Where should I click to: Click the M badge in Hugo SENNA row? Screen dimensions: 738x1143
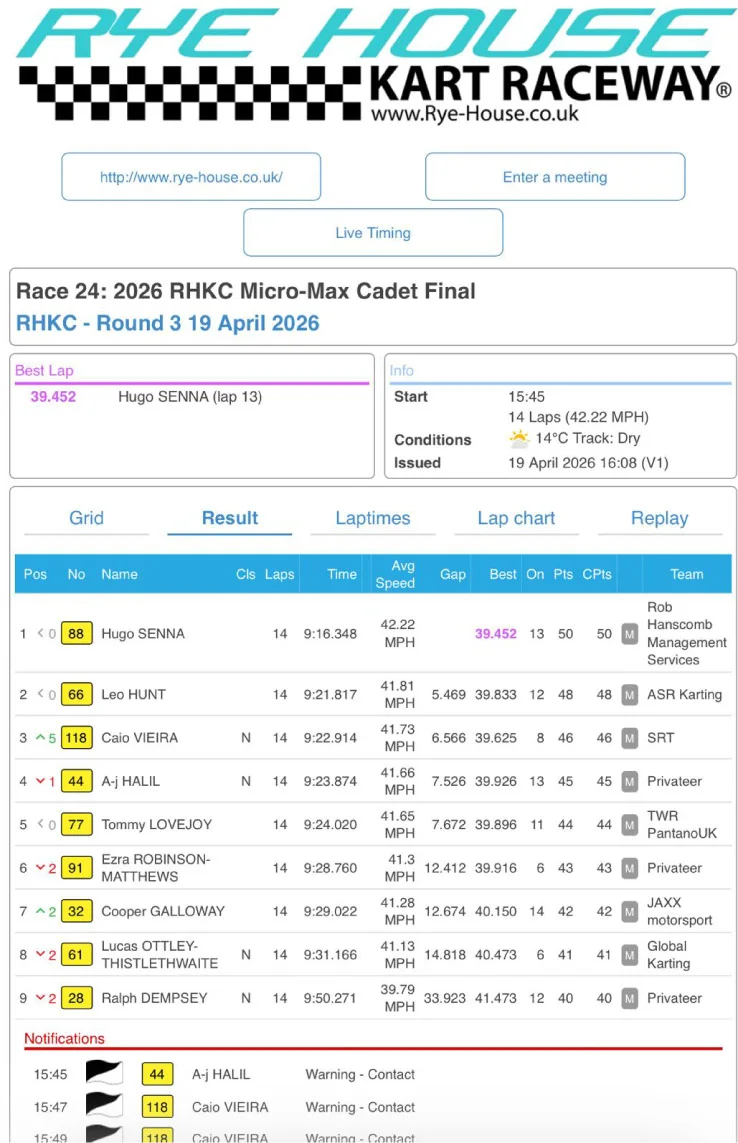629,633
